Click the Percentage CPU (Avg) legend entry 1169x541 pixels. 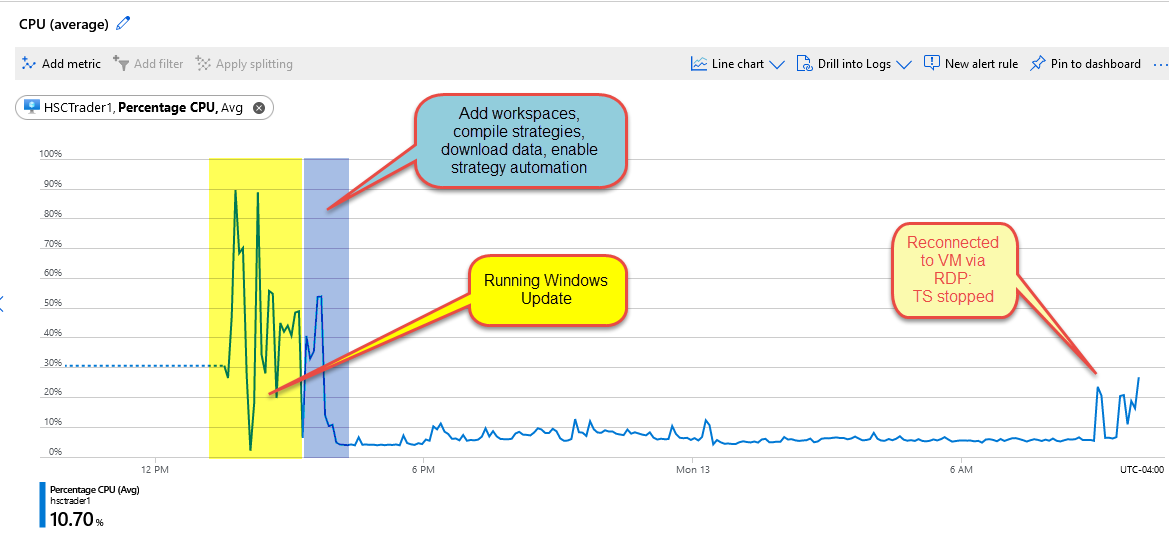(95, 490)
